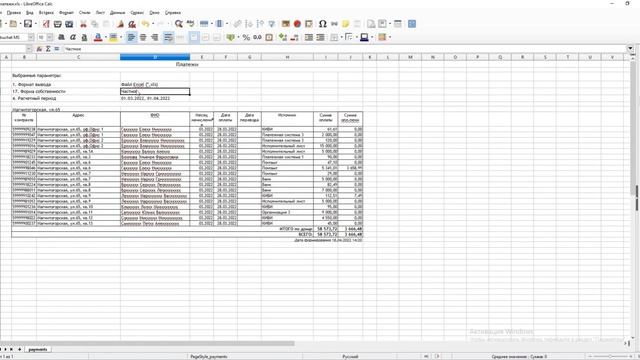Click the column H header
Image resolution: width=640 pixels, height=360 pixels.
287,57
